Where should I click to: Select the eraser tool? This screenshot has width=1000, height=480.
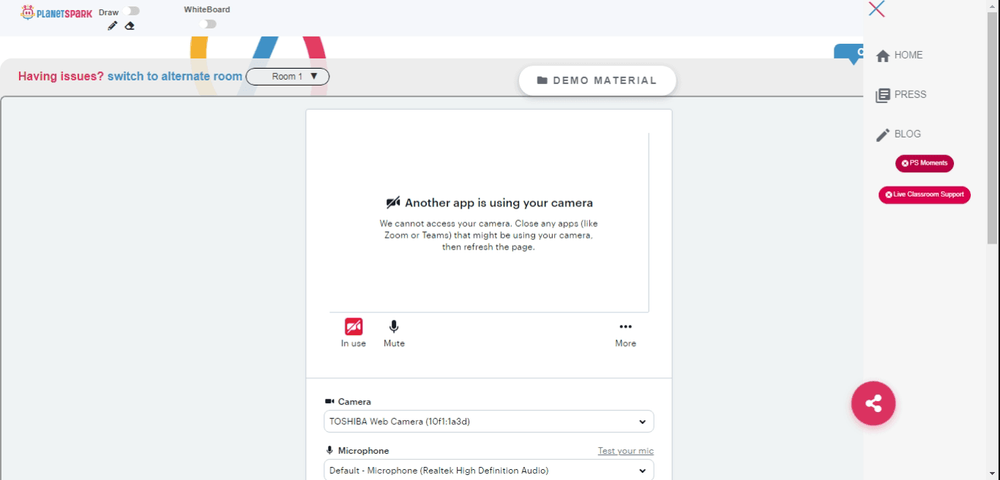coord(129,25)
